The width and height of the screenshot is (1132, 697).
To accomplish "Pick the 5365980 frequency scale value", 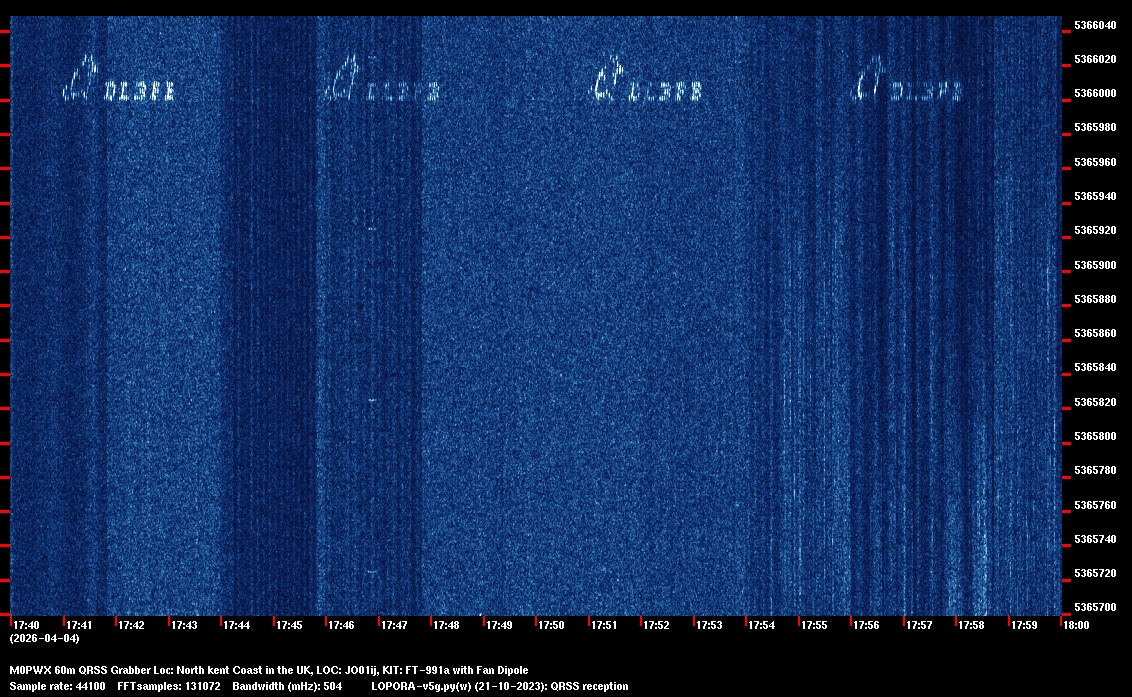I will click(1095, 128).
